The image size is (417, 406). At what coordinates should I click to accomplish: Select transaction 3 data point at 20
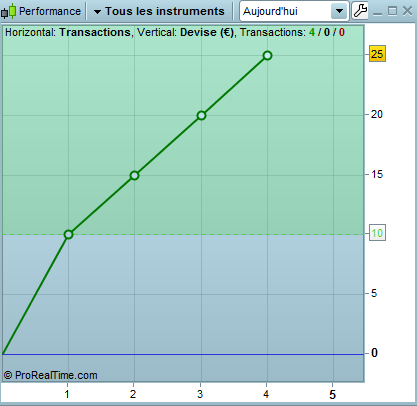coord(201,116)
